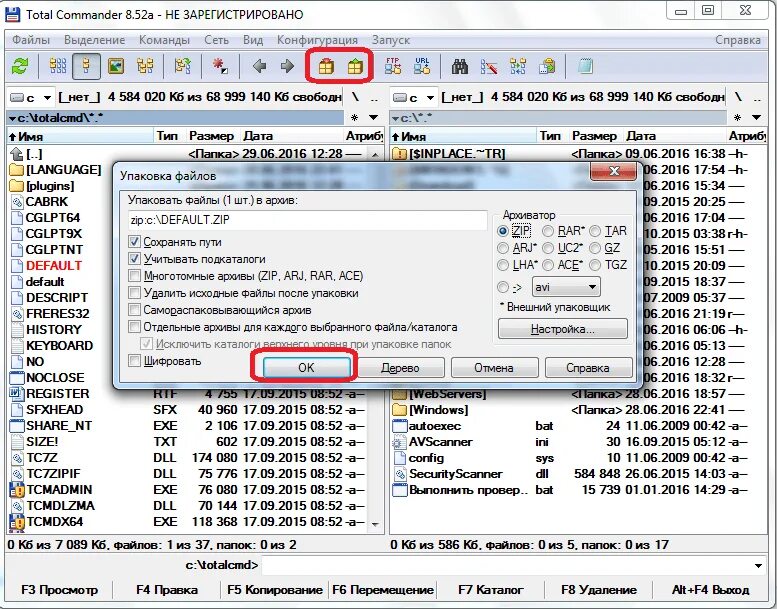The width and height of the screenshot is (777, 609).
Task: Open the command line history dropdown
Action: click(x=758, y=565)
